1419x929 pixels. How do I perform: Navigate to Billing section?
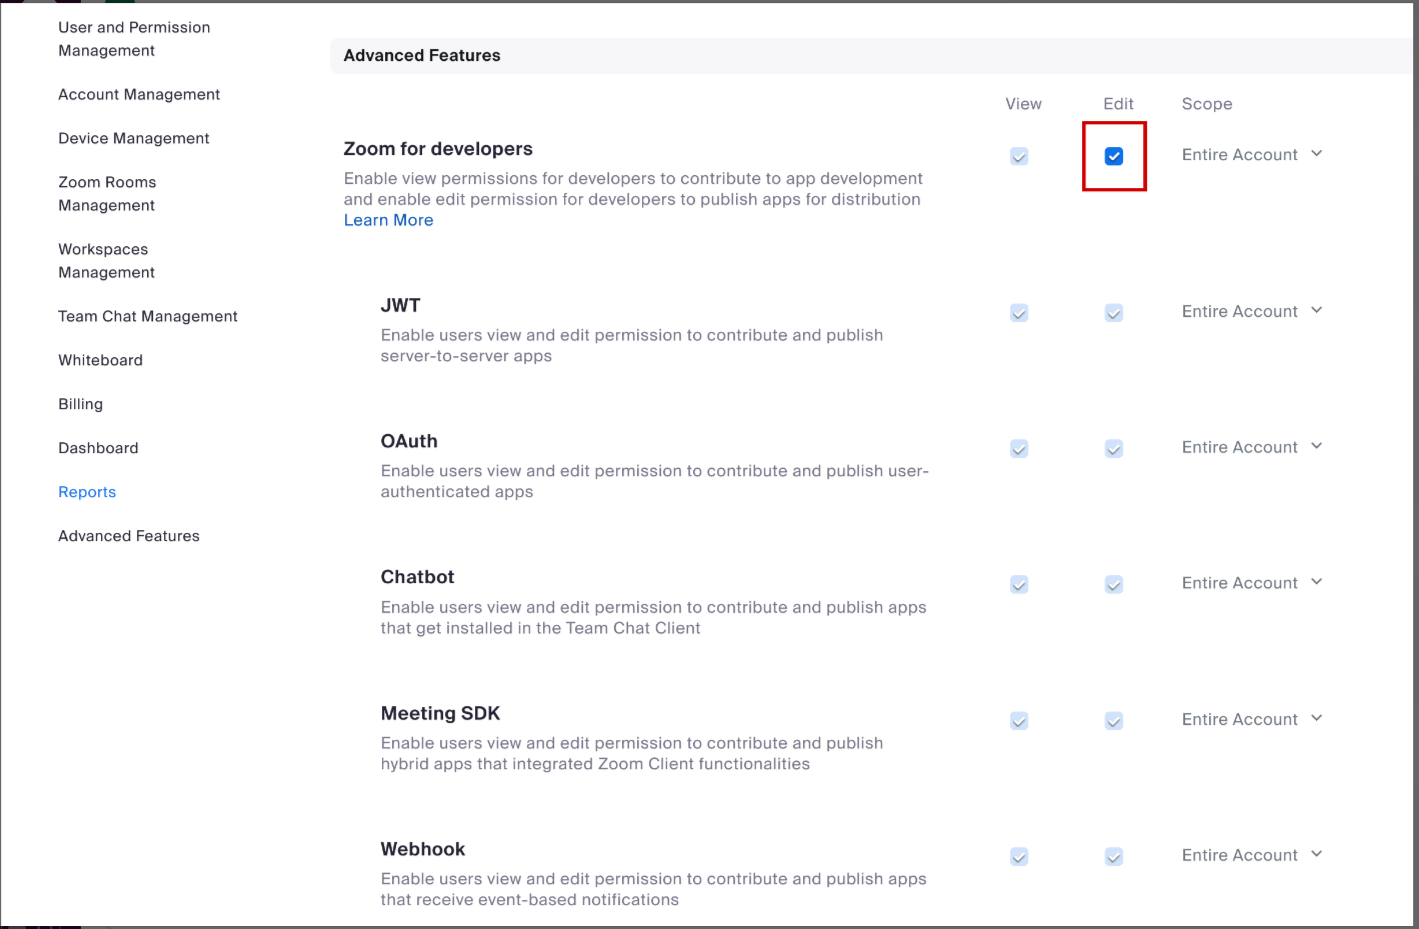pyautogui.click(x=80, y=404)
